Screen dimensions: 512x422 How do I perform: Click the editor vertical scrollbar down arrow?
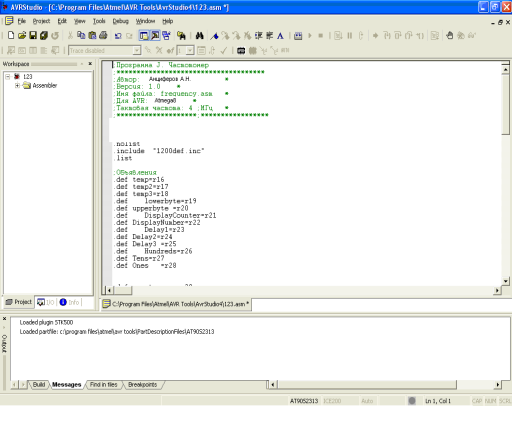click(x=505, y=281)
